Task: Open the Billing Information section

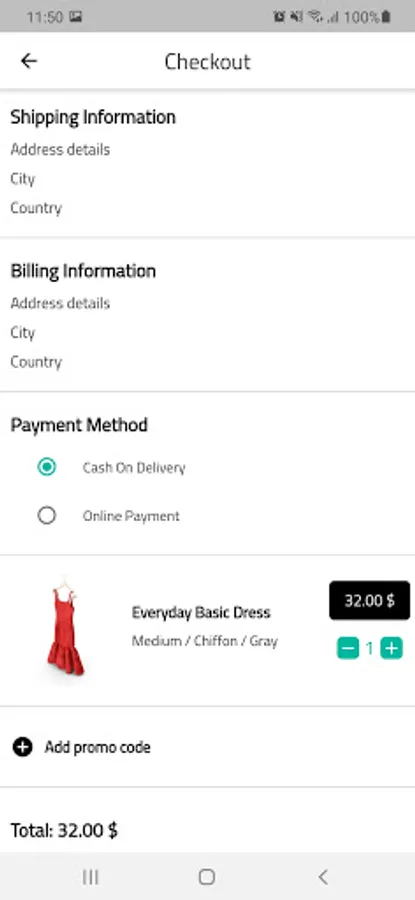Action: [83, 271]
